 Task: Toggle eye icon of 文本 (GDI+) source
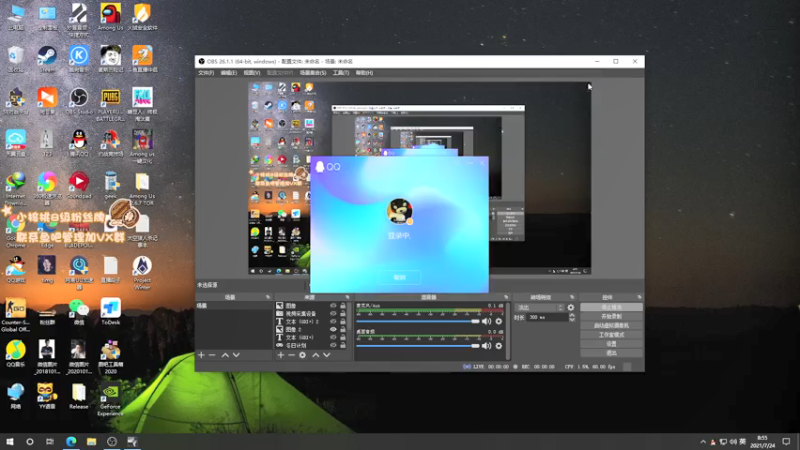tap(333, 337)
